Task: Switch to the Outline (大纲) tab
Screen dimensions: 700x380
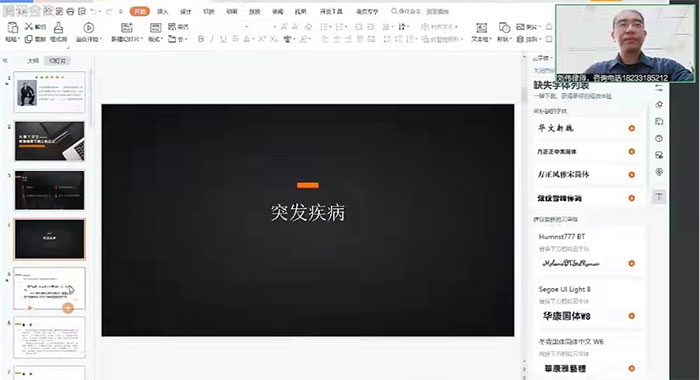Action: pos(33,61)
